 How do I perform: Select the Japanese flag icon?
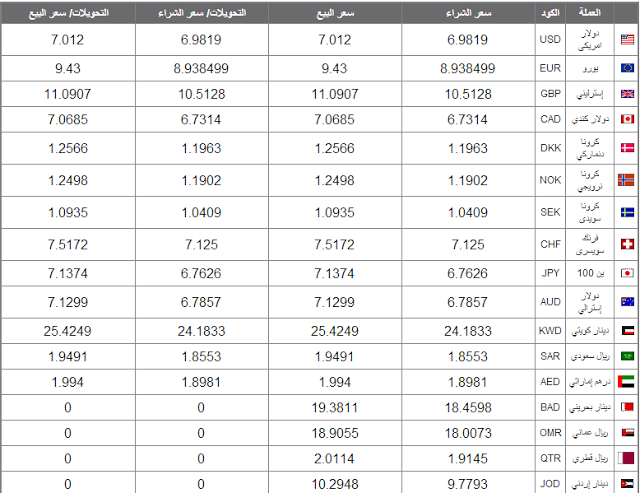click(x=627, y=273)
